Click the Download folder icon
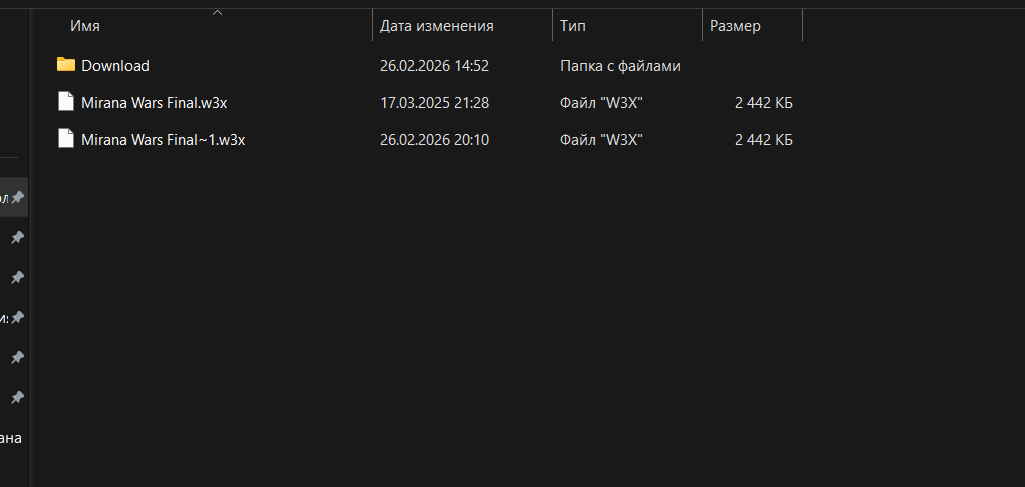Viewport: 1025px width, 487px height. 66,65
